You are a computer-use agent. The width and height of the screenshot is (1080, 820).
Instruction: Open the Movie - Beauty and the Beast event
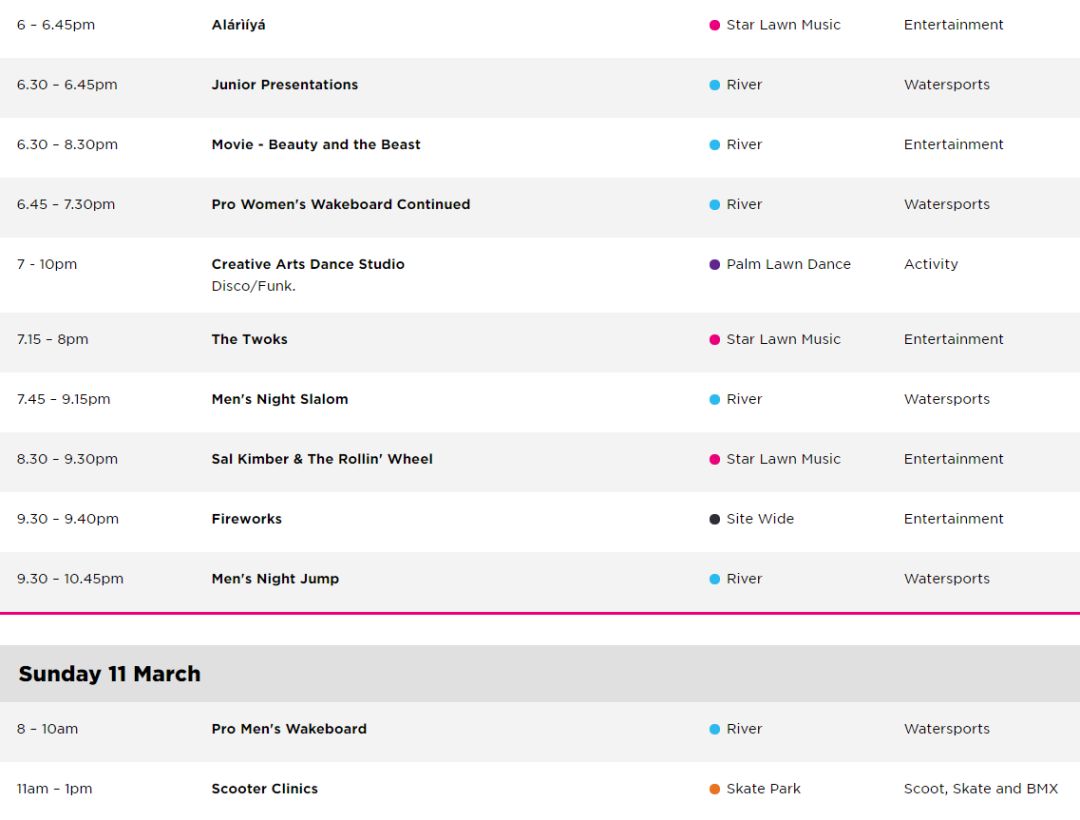315,145
